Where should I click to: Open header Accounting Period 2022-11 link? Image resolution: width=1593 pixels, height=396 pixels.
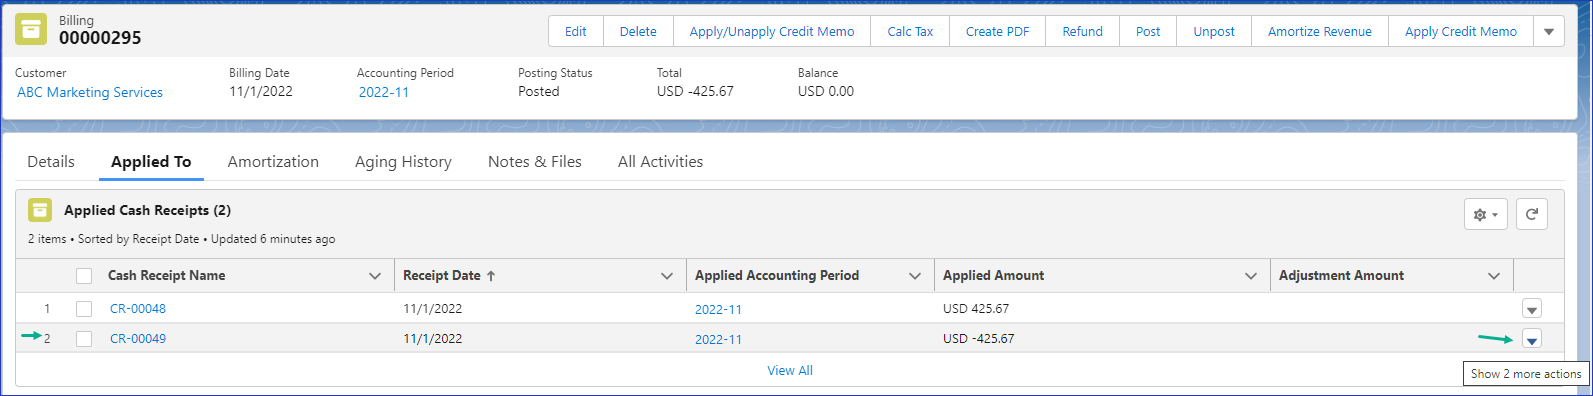[x=384, y=92]
